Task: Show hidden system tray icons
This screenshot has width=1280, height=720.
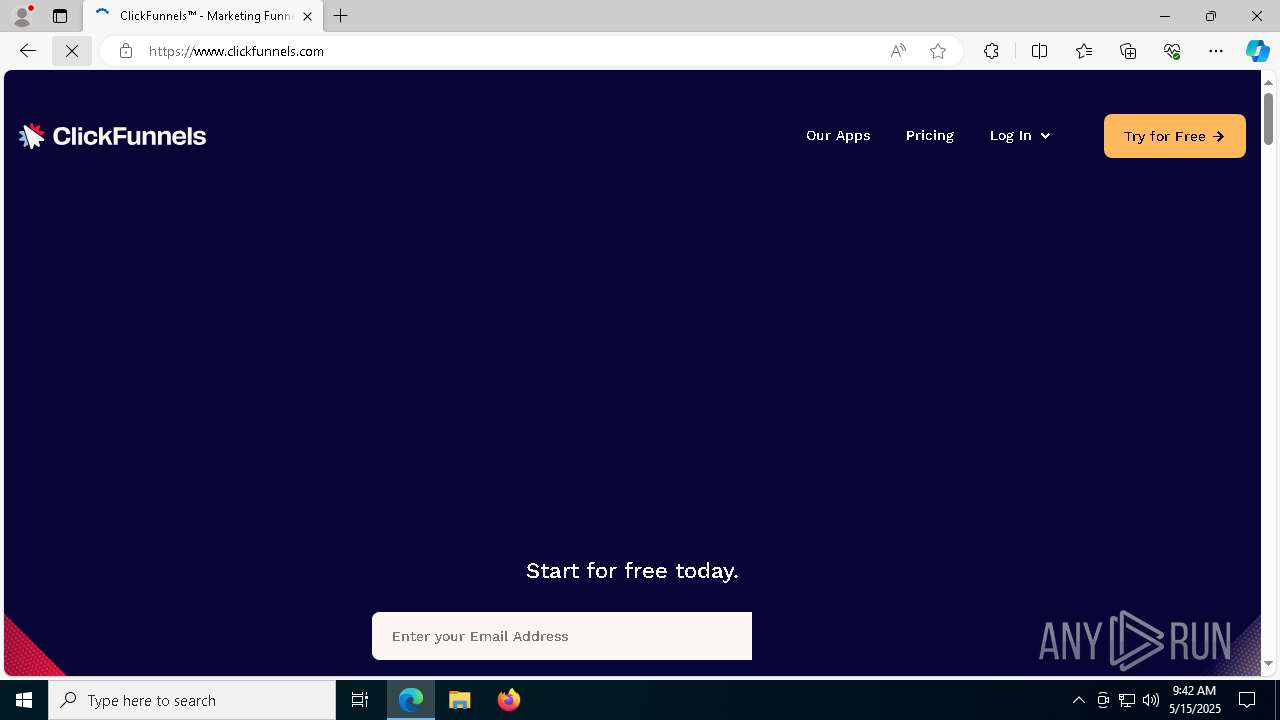Action: pyautogui.click(x=1078, y=700)
